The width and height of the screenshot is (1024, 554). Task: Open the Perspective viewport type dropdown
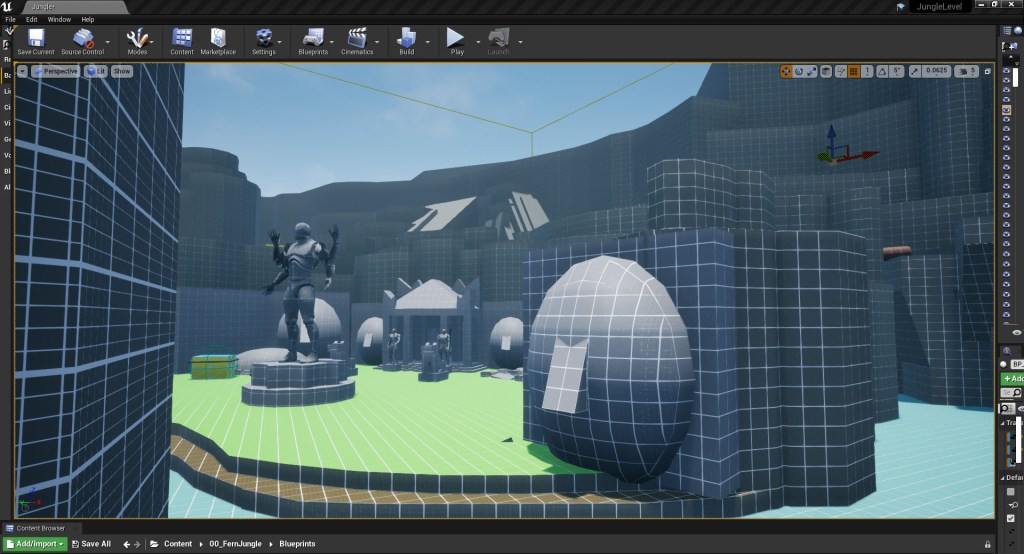coord(59,71)
